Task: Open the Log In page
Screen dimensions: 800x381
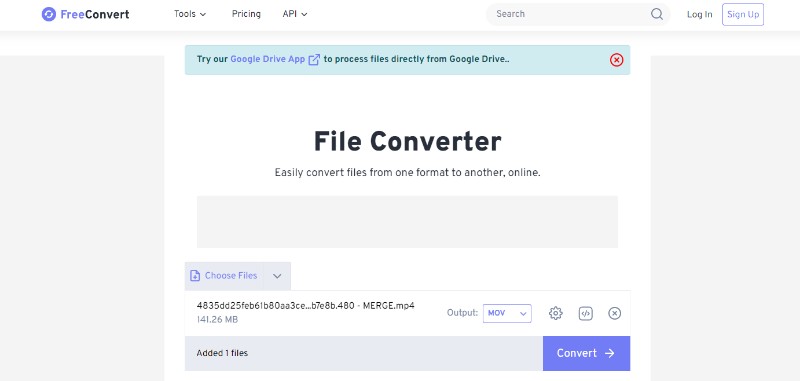Action: 699,14
